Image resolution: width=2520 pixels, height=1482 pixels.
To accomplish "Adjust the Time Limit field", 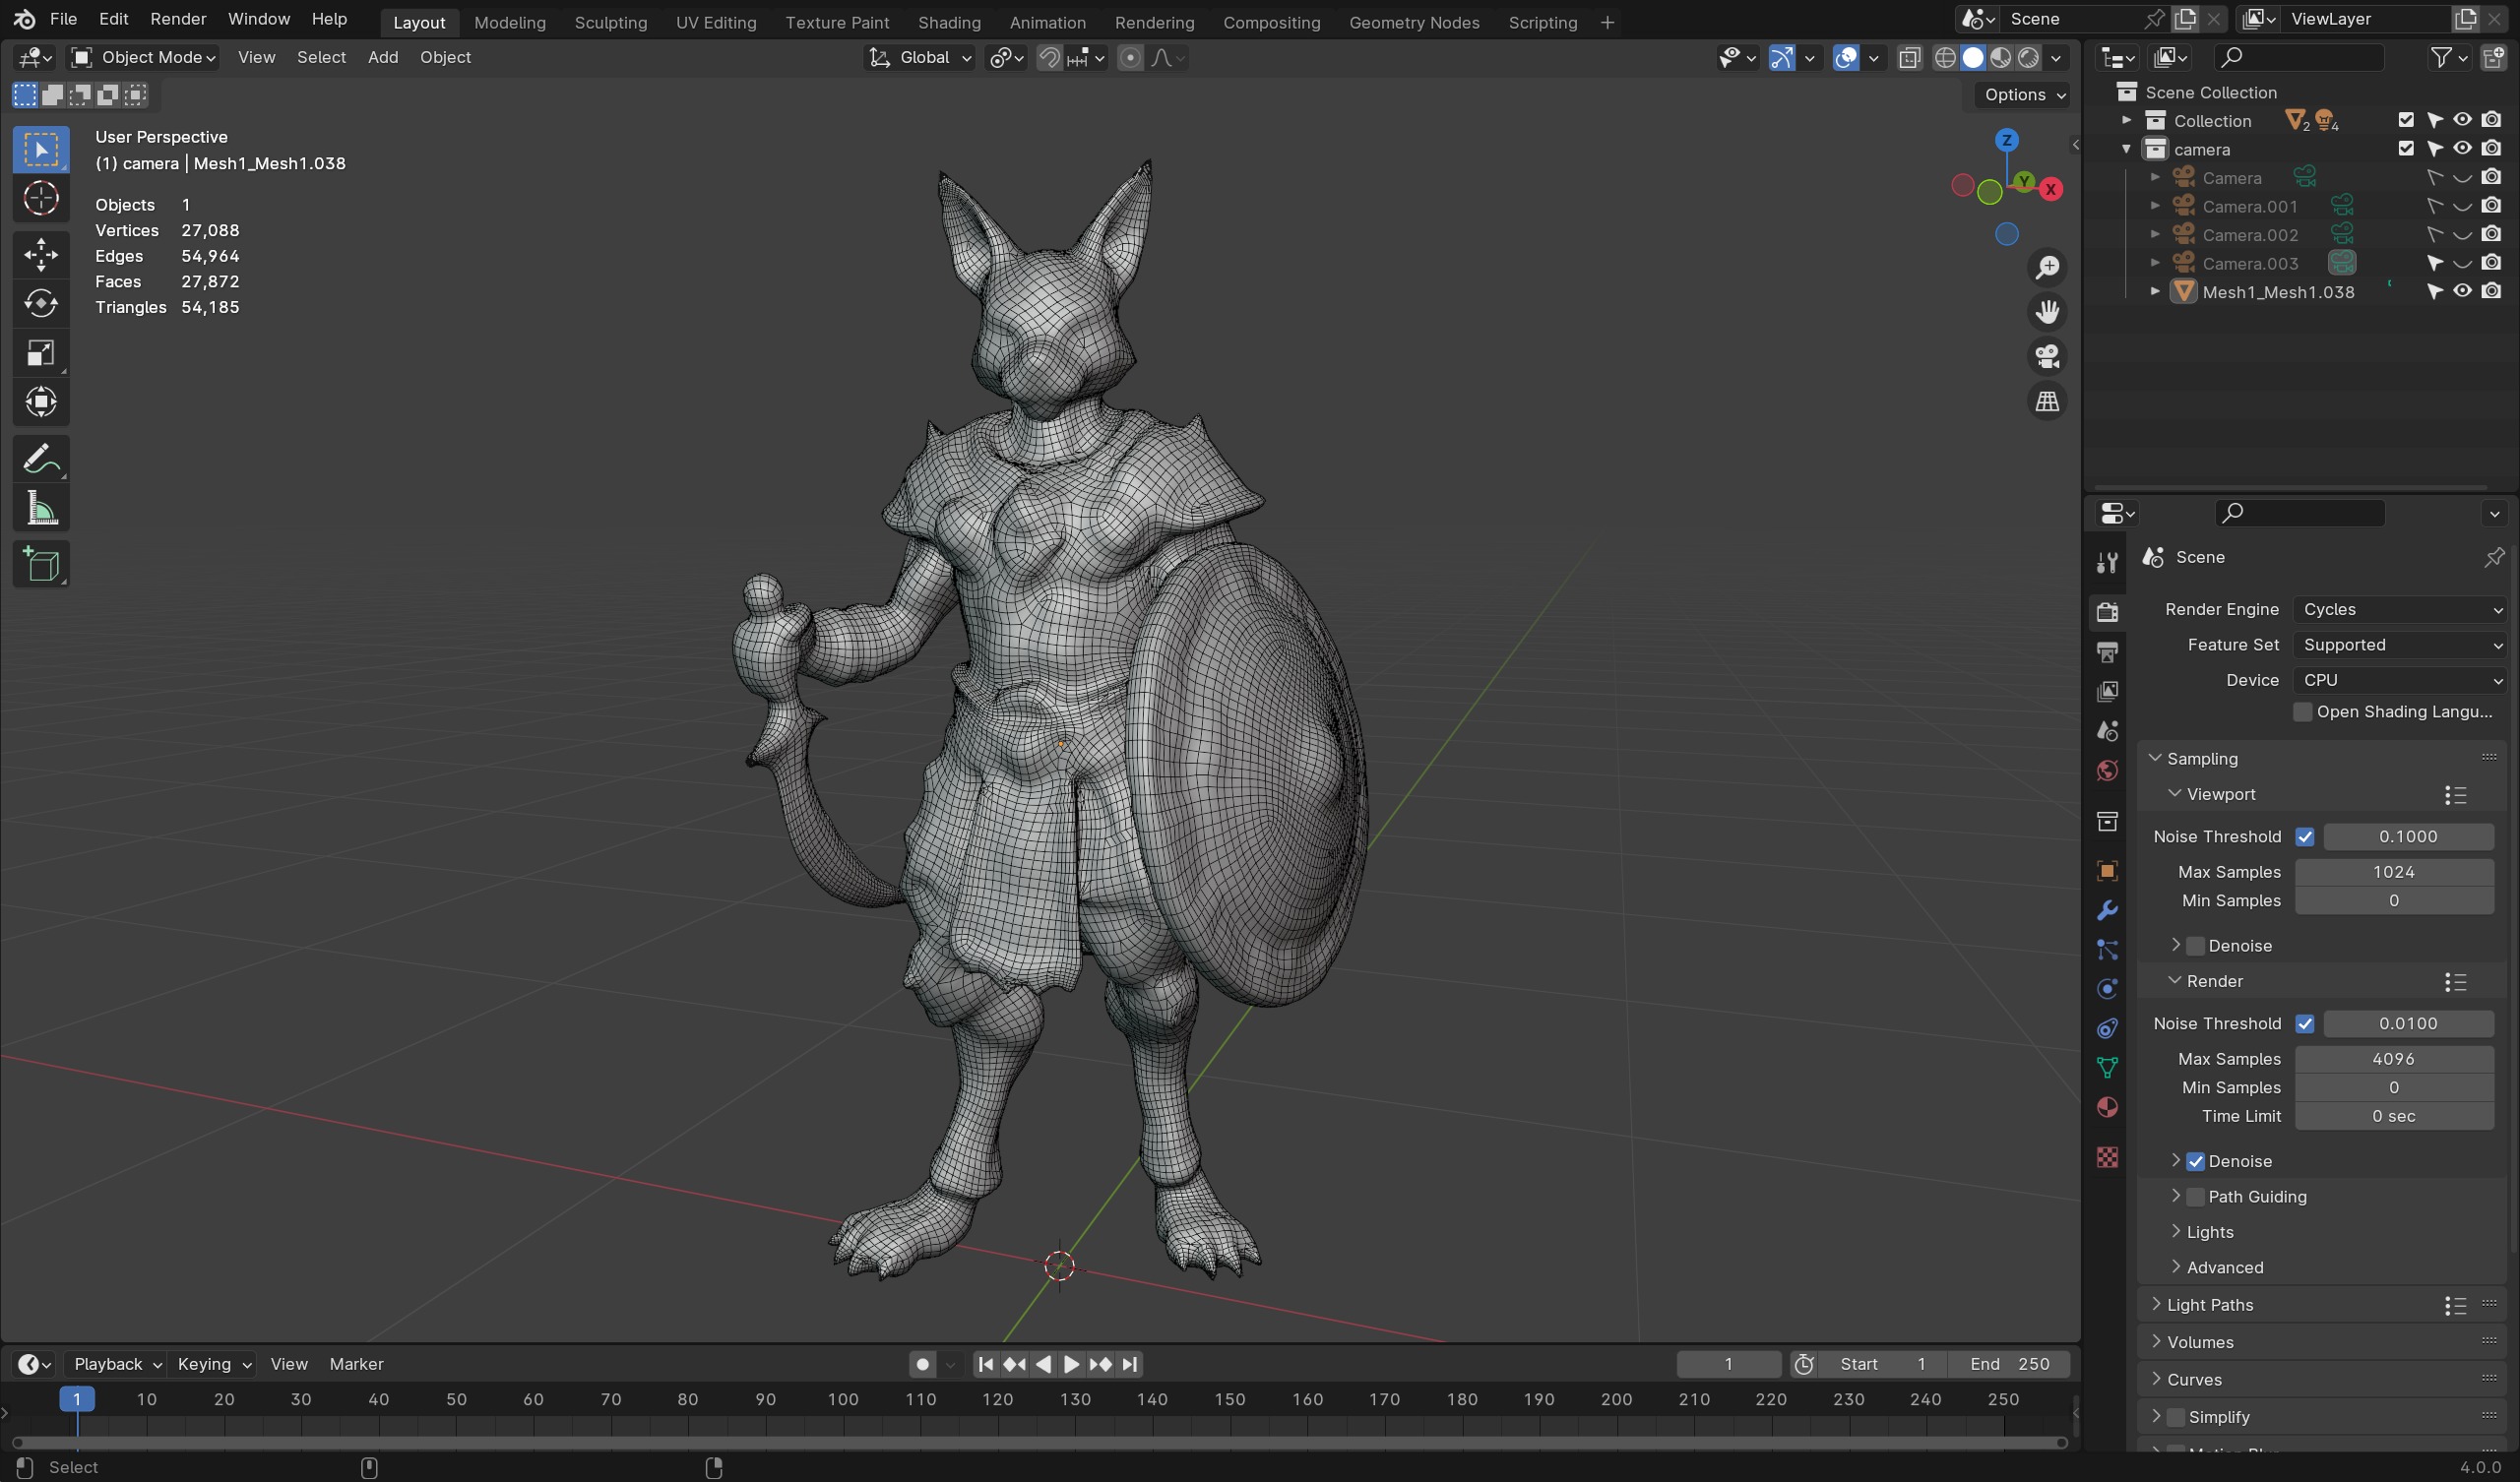I will tap(2393, 1117).
